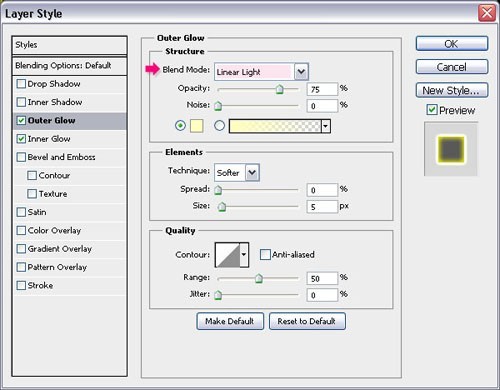Open the Contour picker arrow
This screenshot has height=390, width=500.
pyautogui.click(x=244, y=255)
